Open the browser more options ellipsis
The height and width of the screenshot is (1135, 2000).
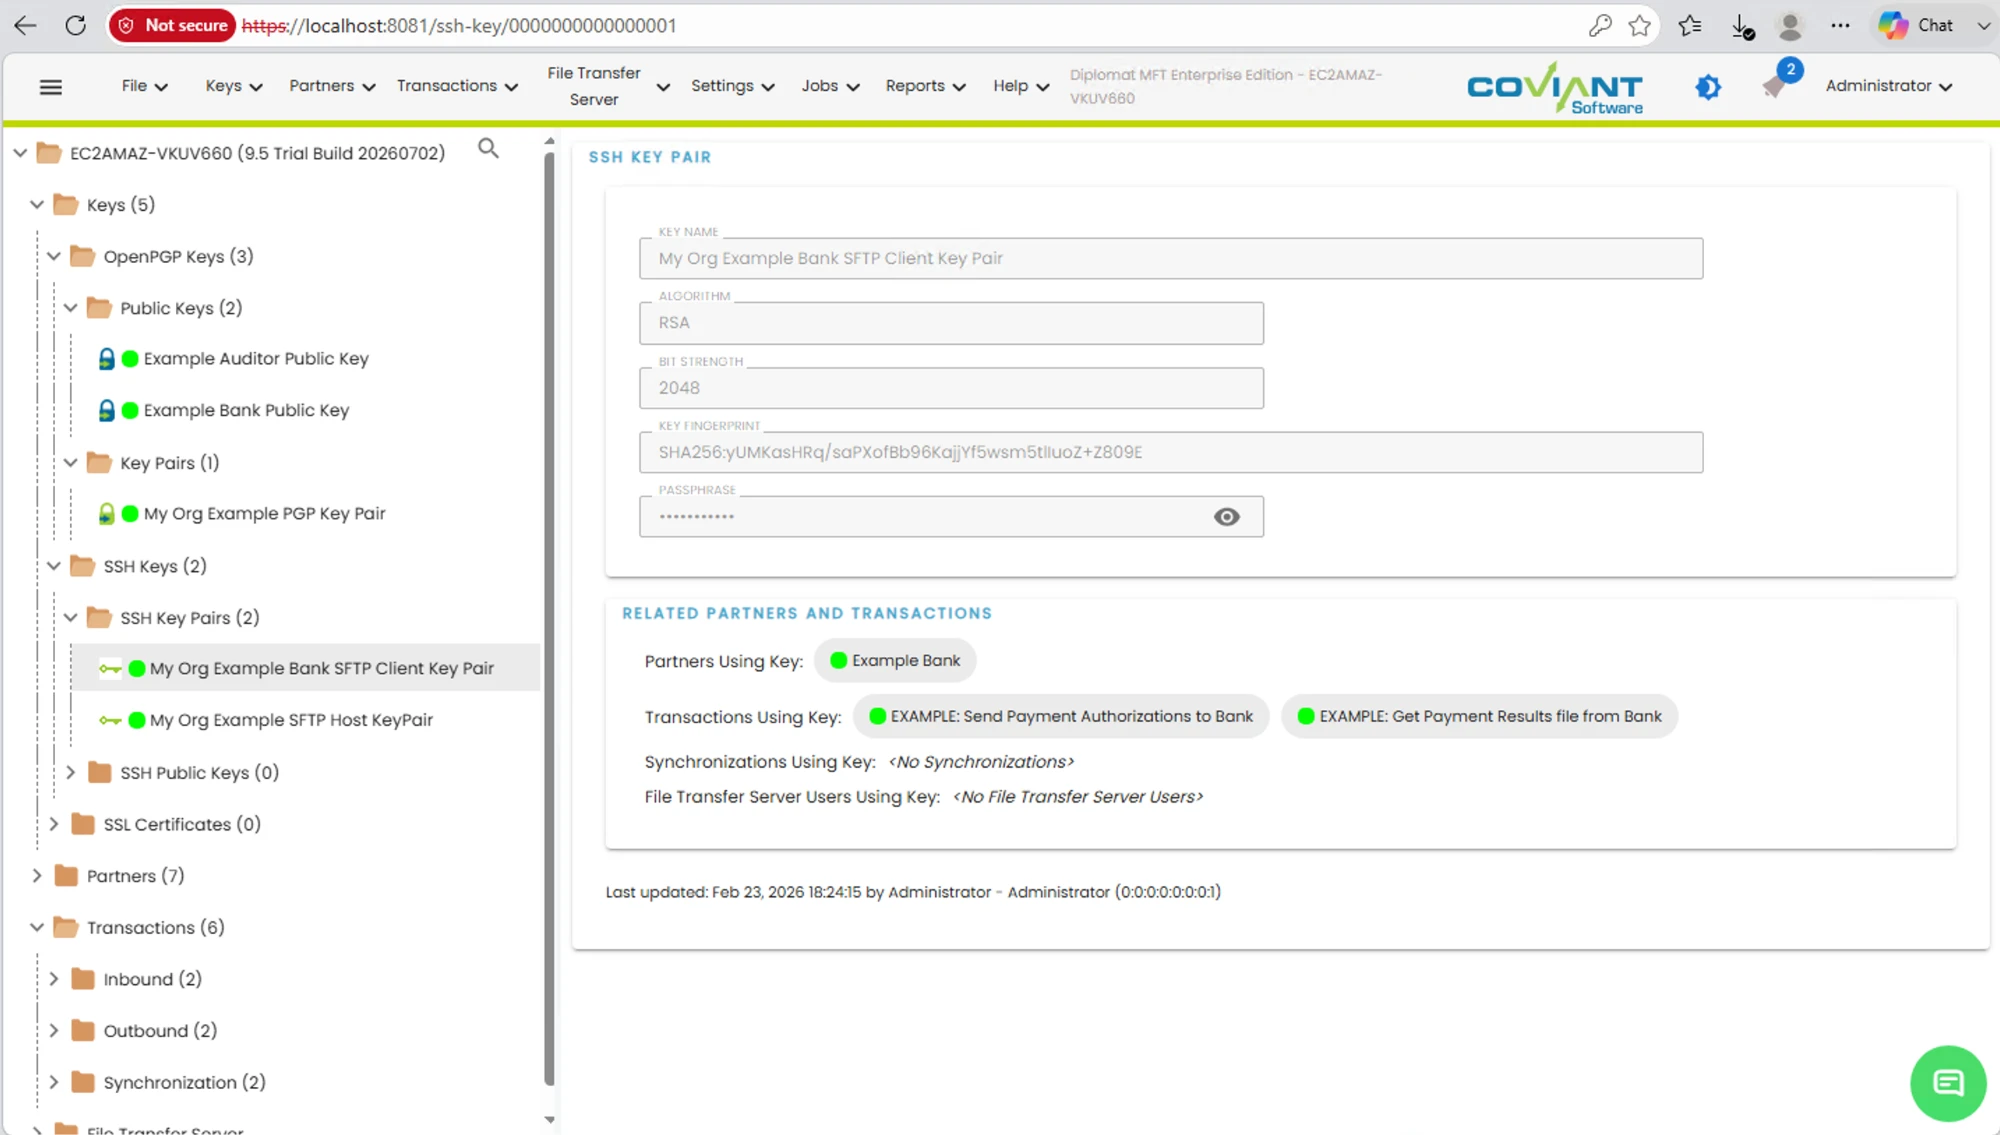pos(1840,25)
